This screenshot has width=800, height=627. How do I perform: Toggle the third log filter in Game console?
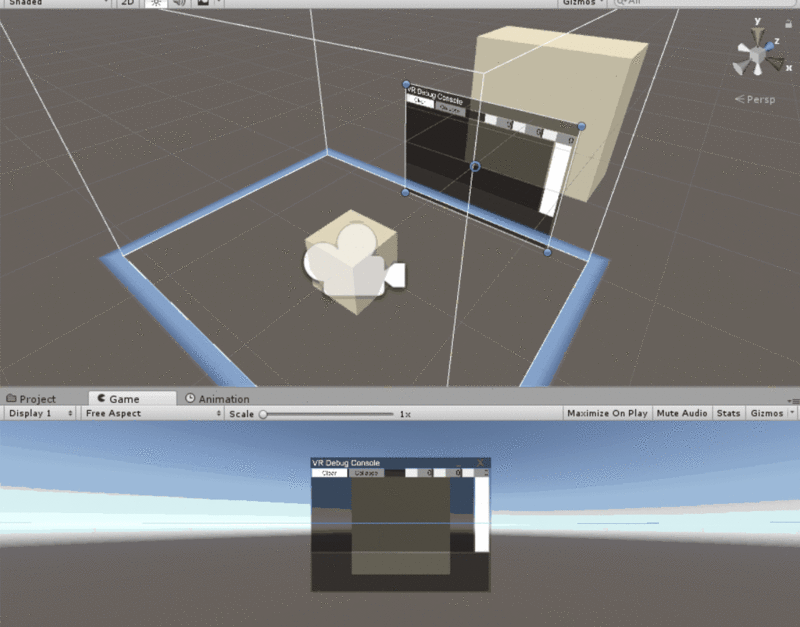click(476, 473)
